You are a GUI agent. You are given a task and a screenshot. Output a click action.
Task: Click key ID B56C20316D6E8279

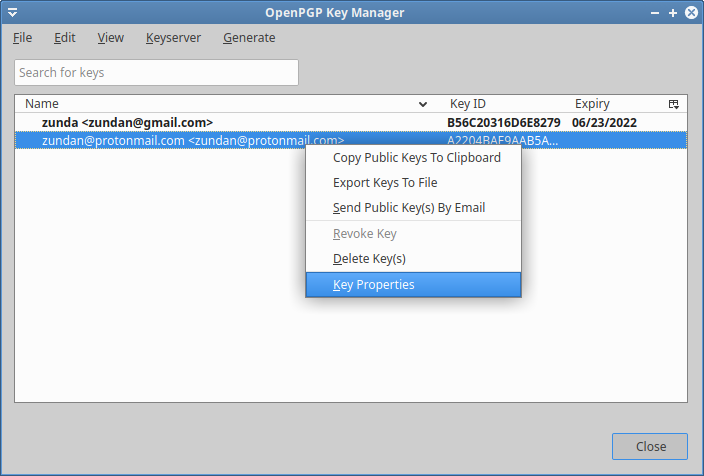(504, 123)
